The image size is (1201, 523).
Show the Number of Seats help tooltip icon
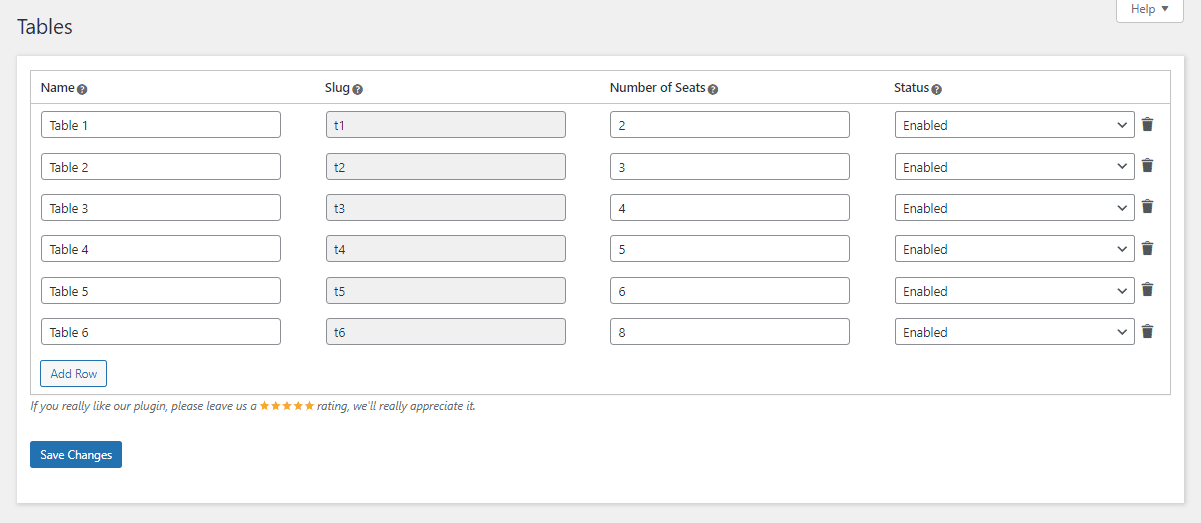[x=713, y=89]
